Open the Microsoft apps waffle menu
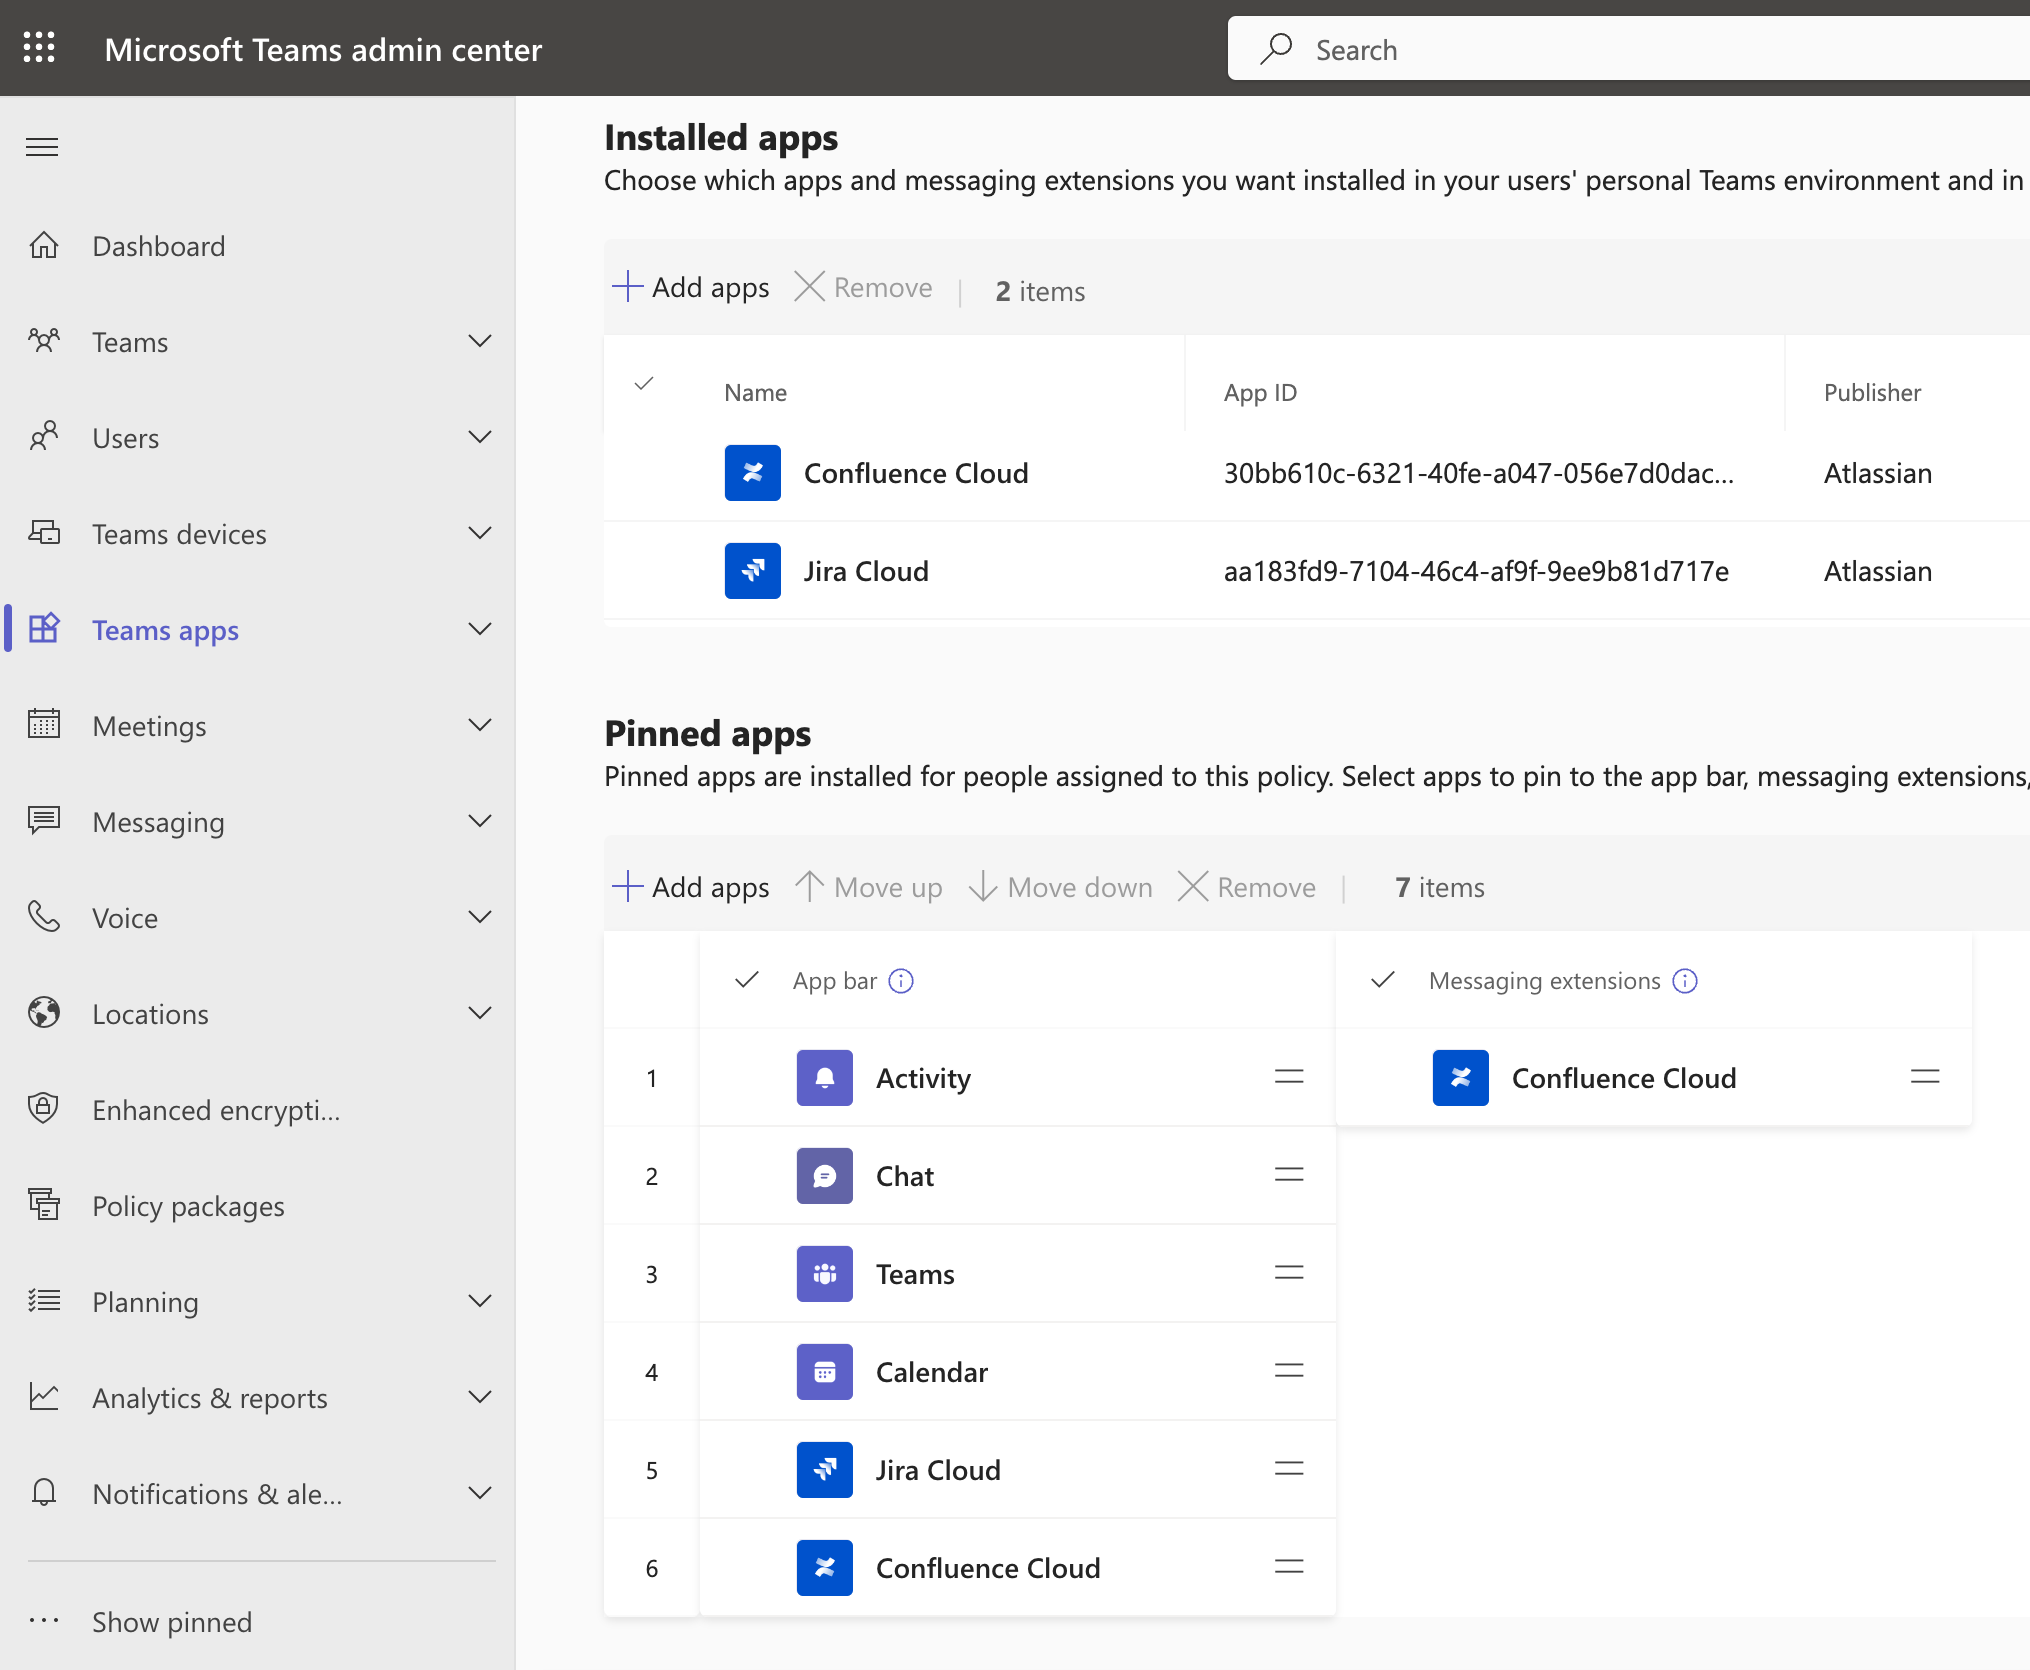This screenshot has height=1670, width=2030. coord(39,47)
